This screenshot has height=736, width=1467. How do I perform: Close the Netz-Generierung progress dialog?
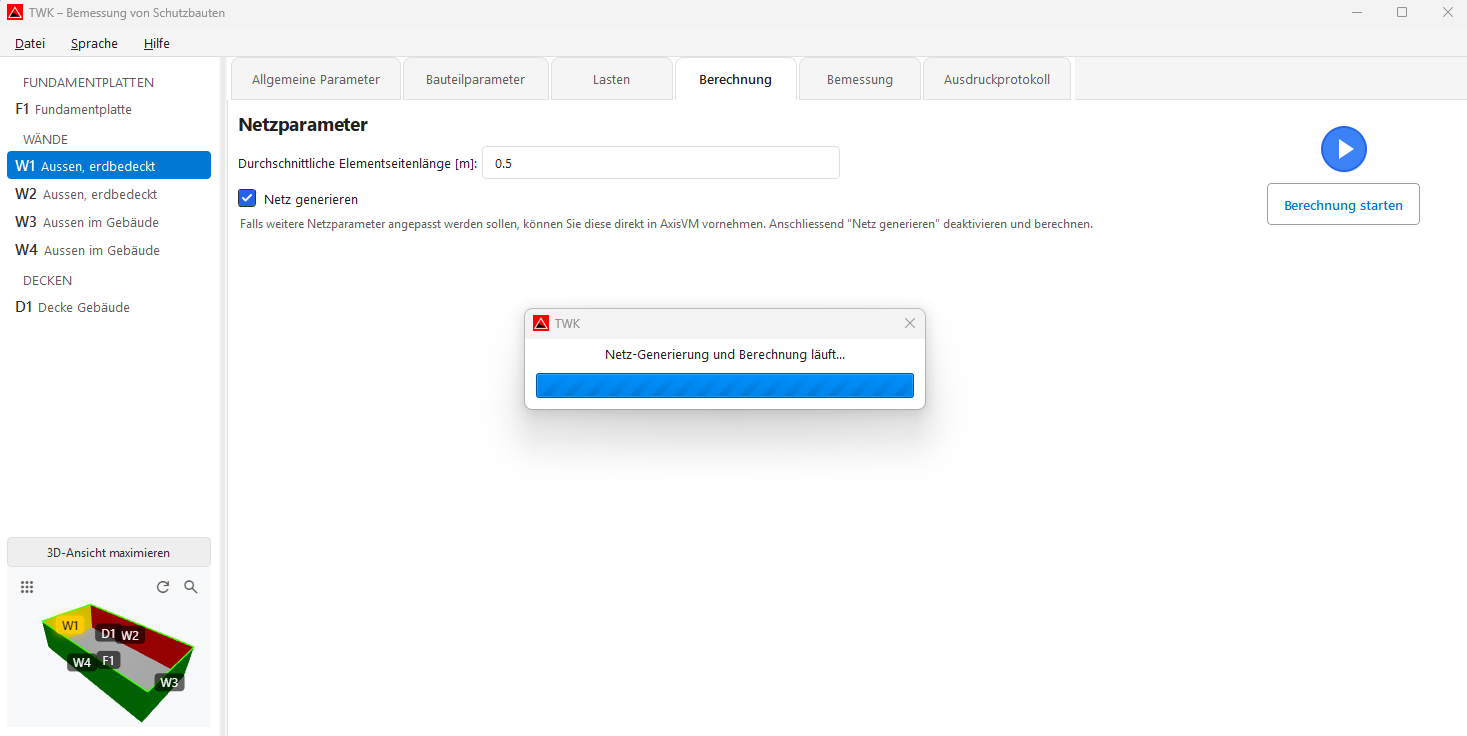[909, 322]
